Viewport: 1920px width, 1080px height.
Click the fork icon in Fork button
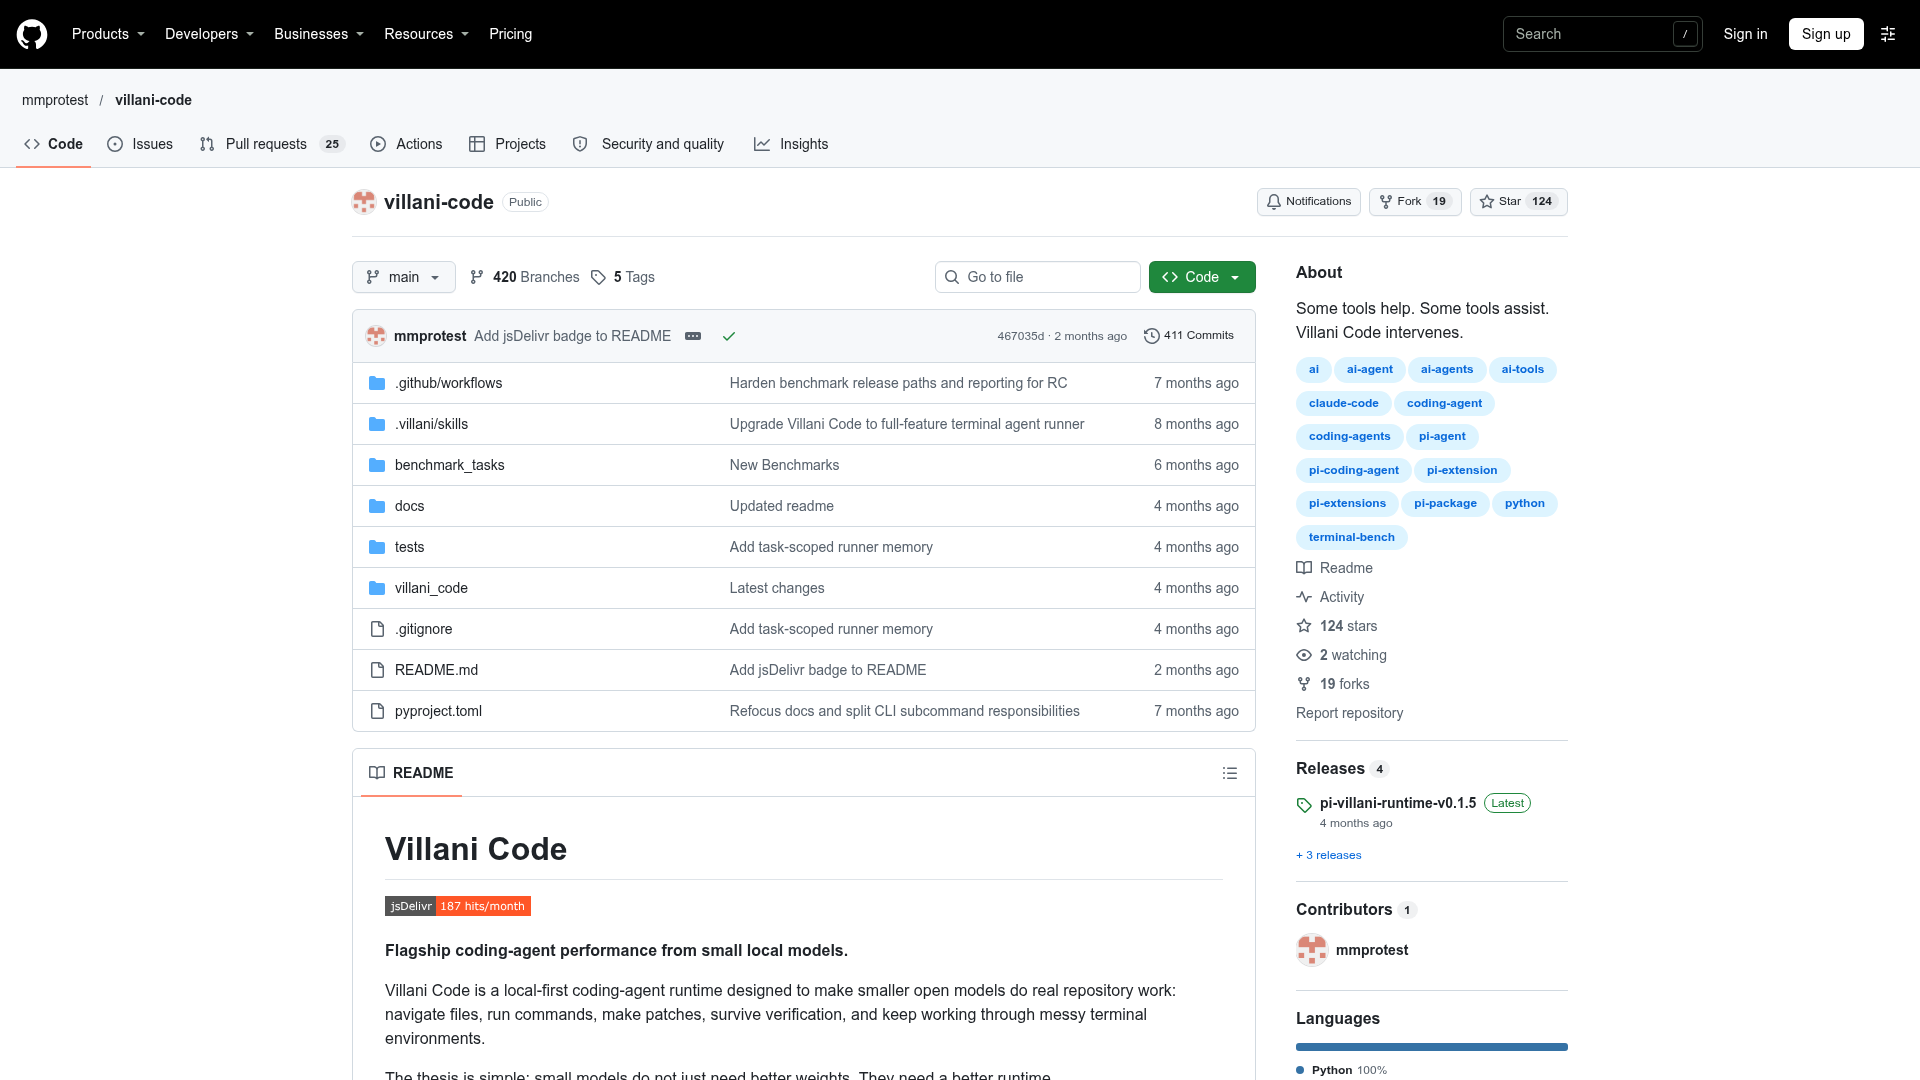(1386, 202)
